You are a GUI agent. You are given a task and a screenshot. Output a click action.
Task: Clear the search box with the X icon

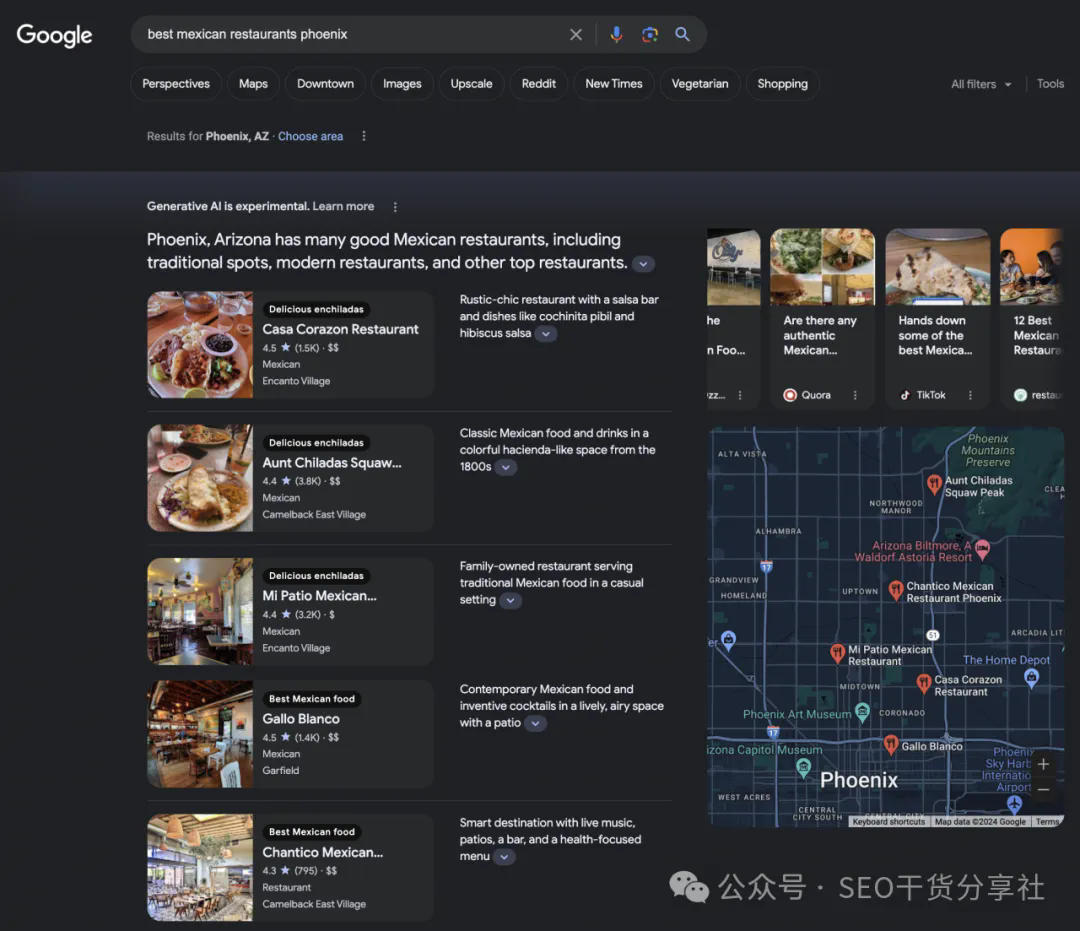[x=576, y=34]
